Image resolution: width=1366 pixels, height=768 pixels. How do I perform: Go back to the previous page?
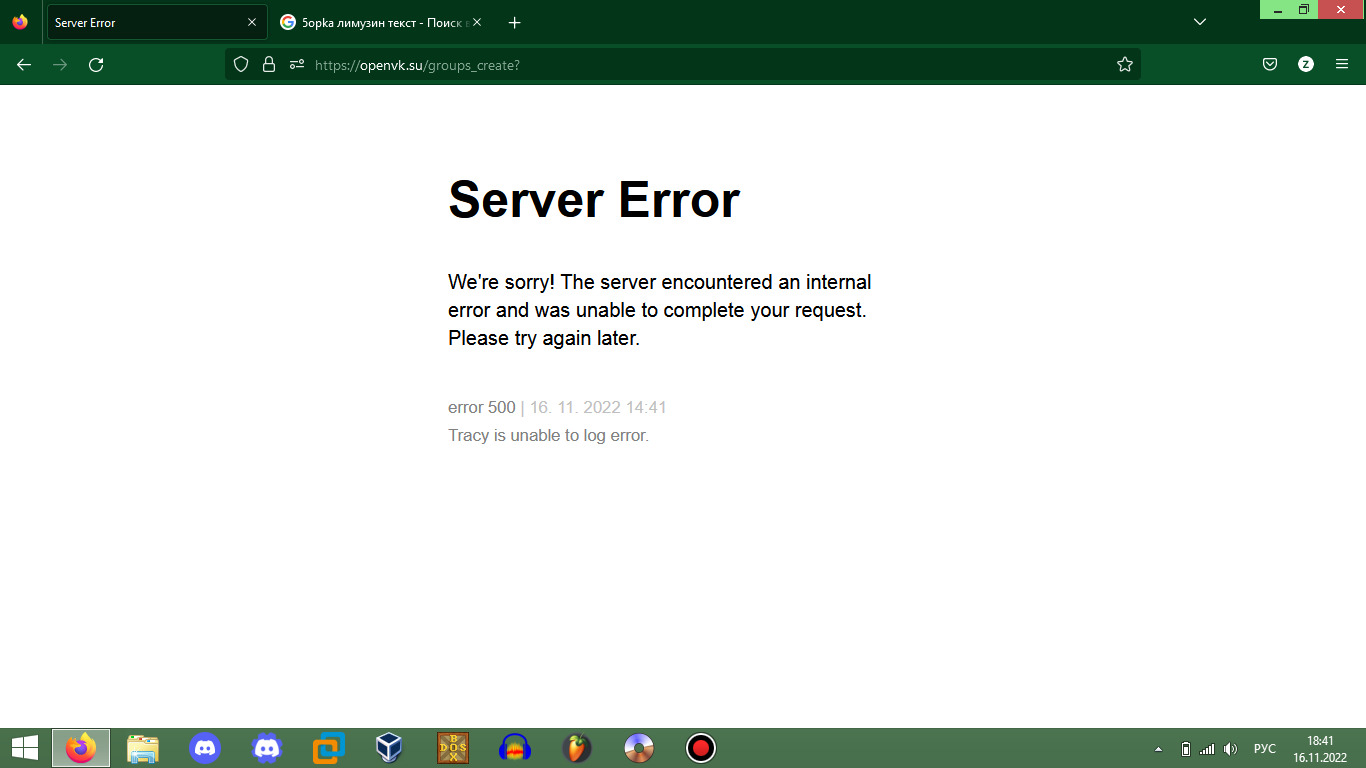tap(24, 64)
